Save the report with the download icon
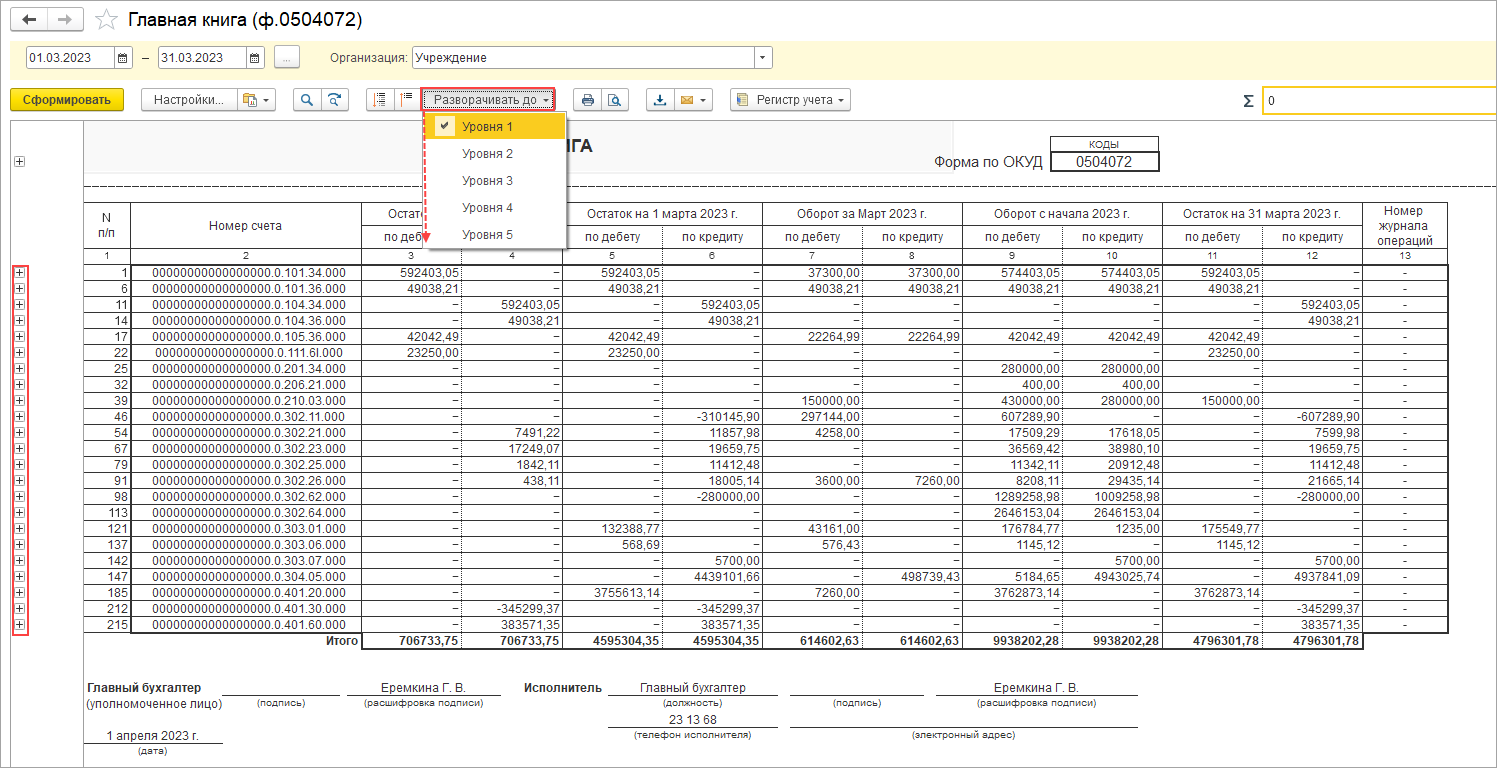 click(x=660, y=100)
